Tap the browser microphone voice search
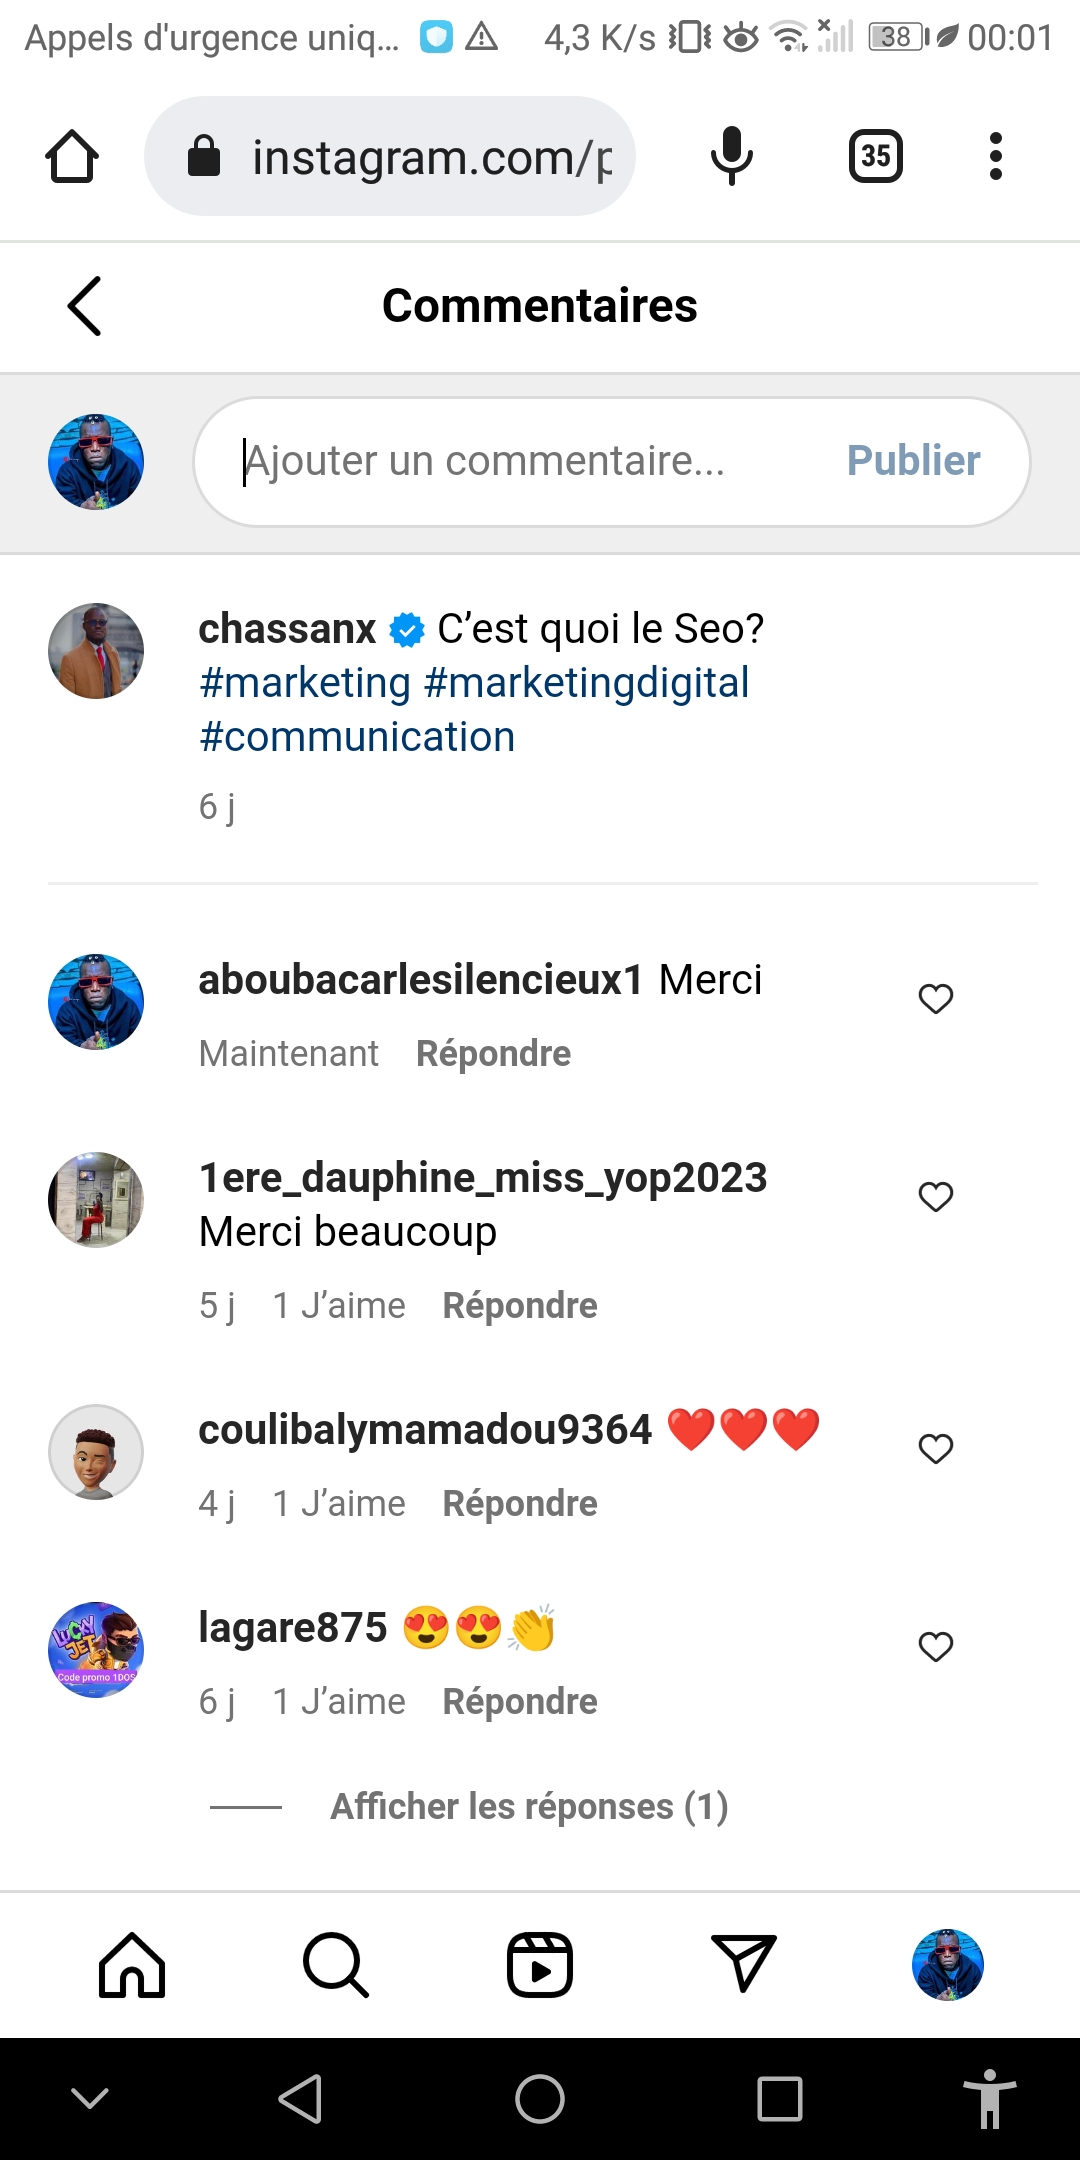This screenshot has width=1080, height=2160. coord(732,156)
